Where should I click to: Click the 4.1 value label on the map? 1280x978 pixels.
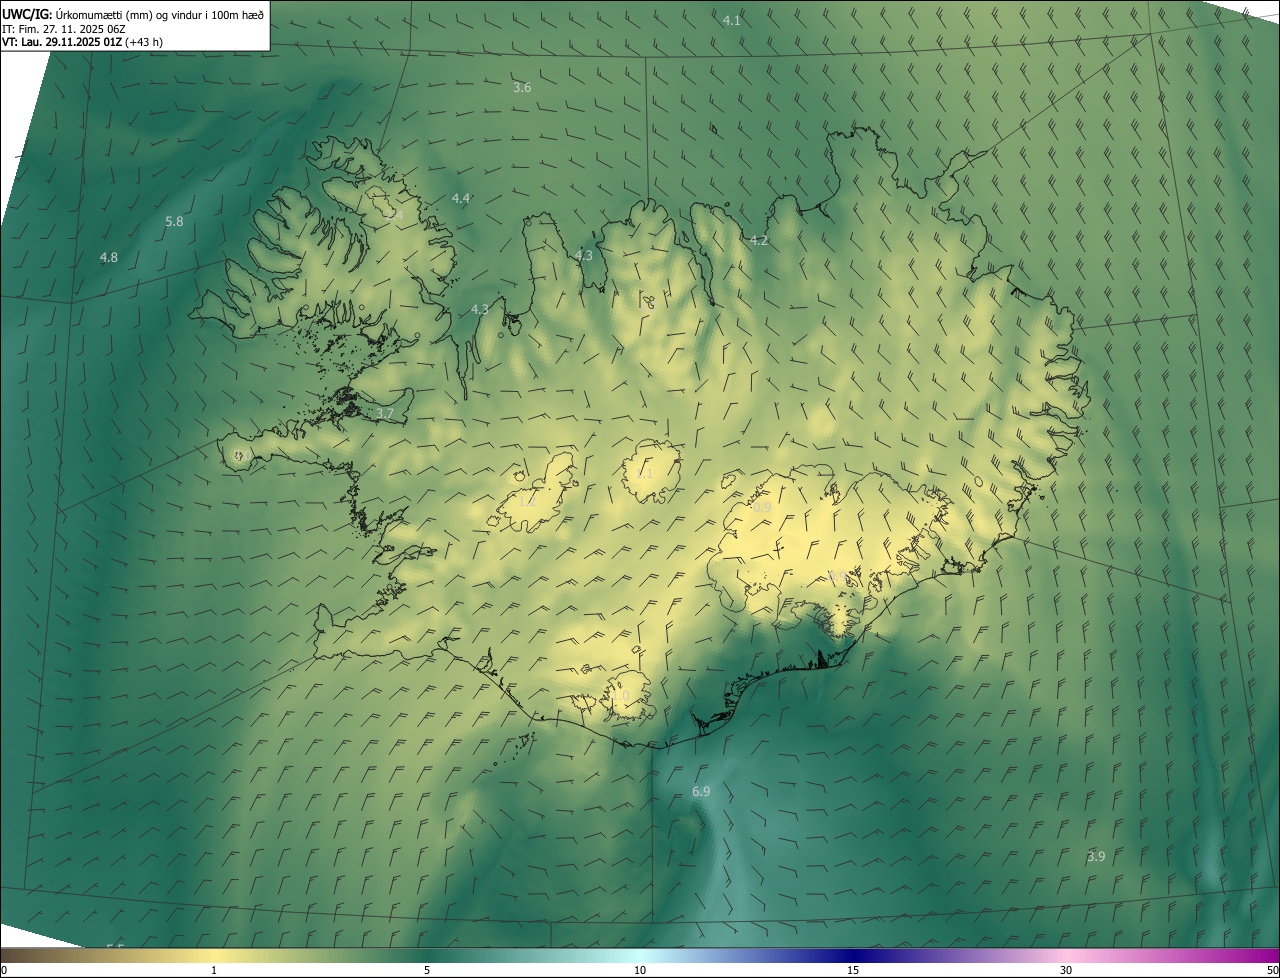tap(732, 20)
